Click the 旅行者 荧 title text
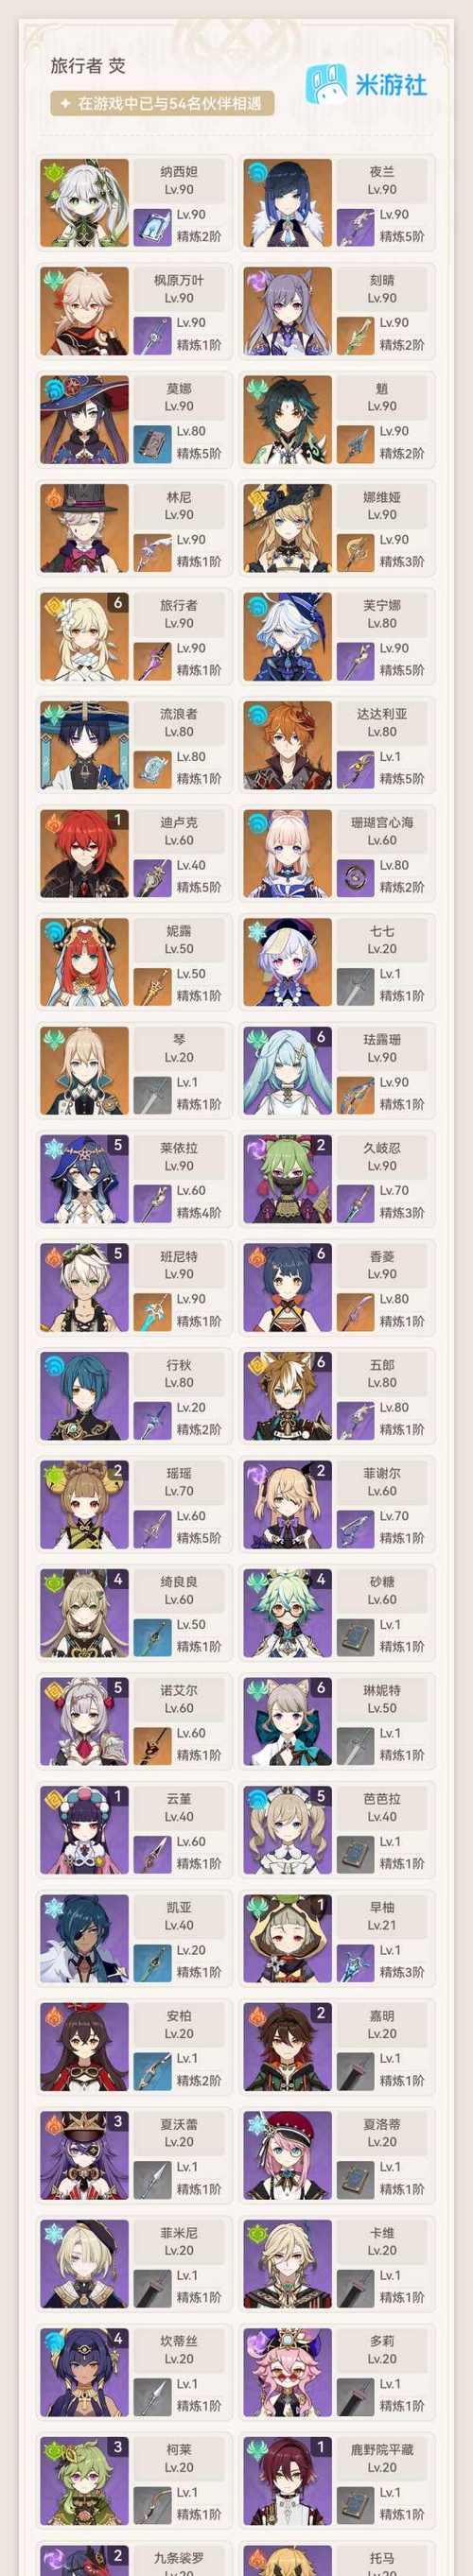 [88, 66]
